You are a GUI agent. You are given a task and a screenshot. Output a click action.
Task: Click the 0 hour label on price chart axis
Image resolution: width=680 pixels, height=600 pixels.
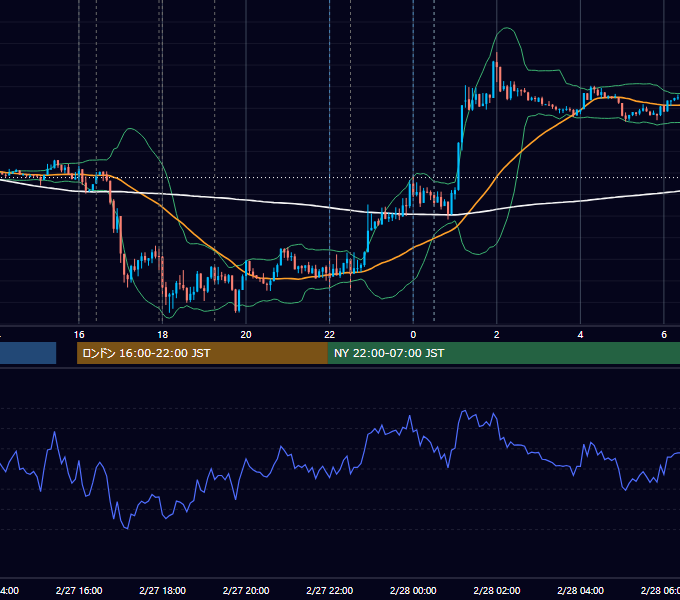[413, 335]
